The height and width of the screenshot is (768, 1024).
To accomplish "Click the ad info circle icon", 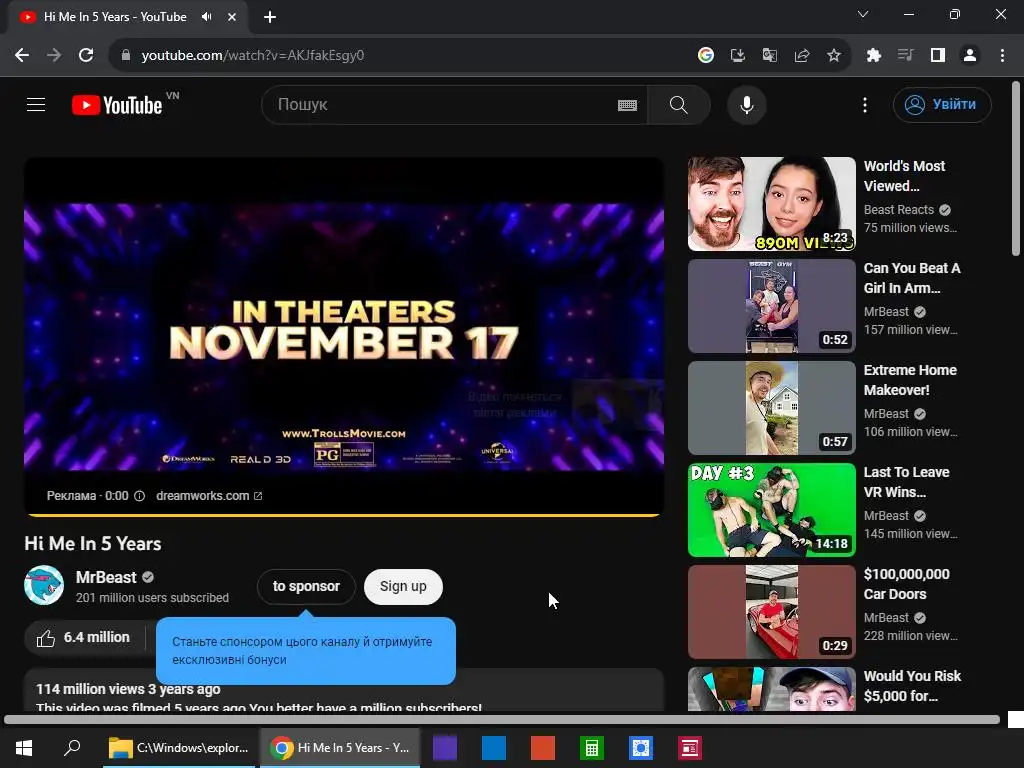I will [x=139, y=496].
